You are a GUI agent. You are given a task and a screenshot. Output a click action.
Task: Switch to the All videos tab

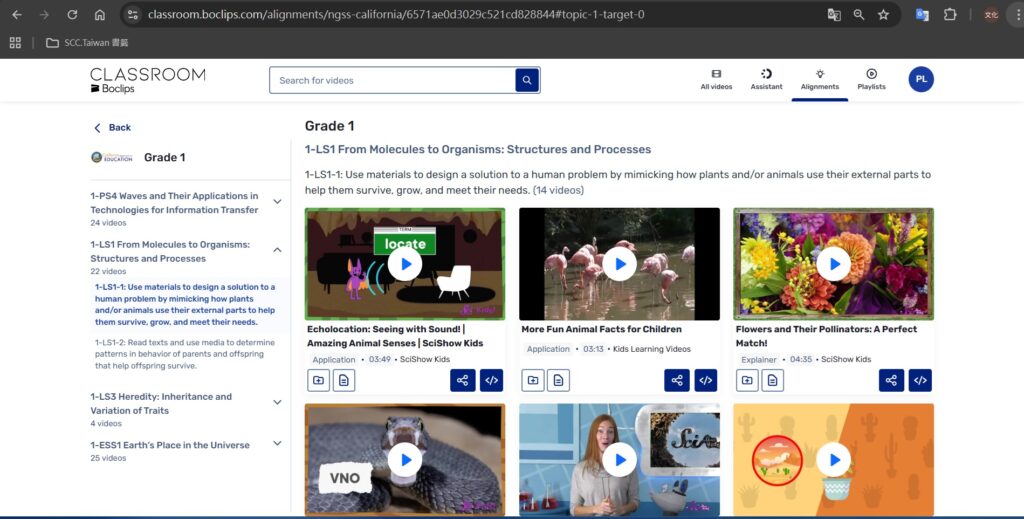pyautogui.click(x=716, y=80)
